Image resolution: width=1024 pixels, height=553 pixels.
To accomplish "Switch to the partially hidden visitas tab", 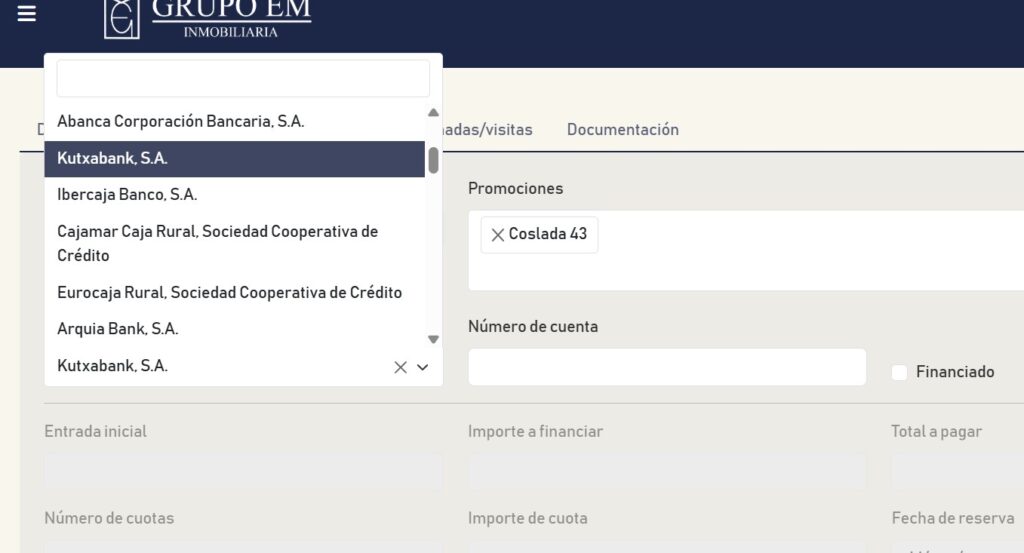I will [488, 130].
